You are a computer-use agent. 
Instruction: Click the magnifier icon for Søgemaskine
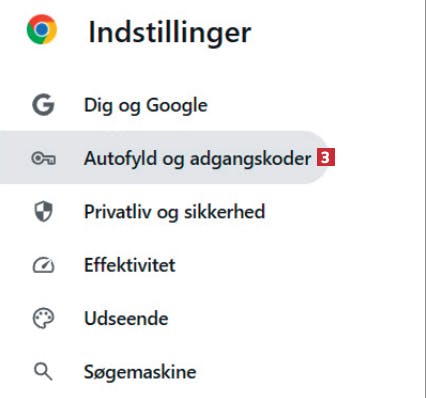coord(43,372)
